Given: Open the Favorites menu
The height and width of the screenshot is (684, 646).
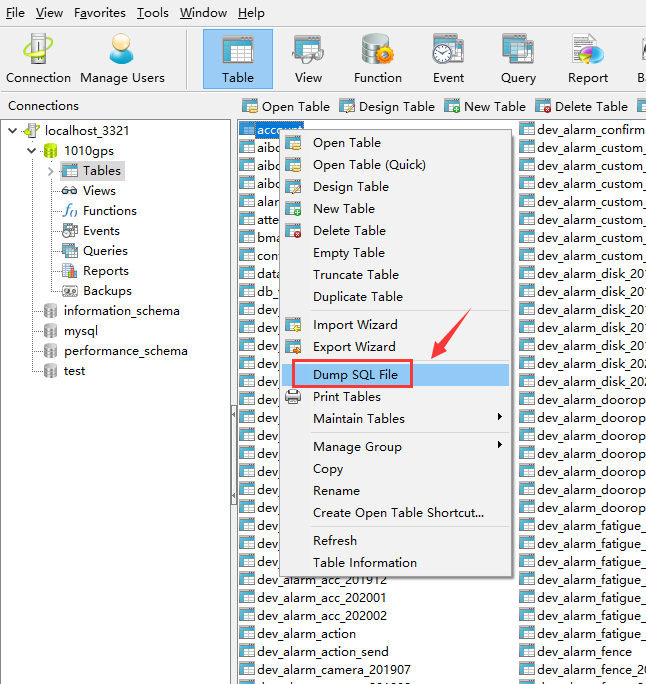Looking at the screenshot, I should click(x=99, y=13).
